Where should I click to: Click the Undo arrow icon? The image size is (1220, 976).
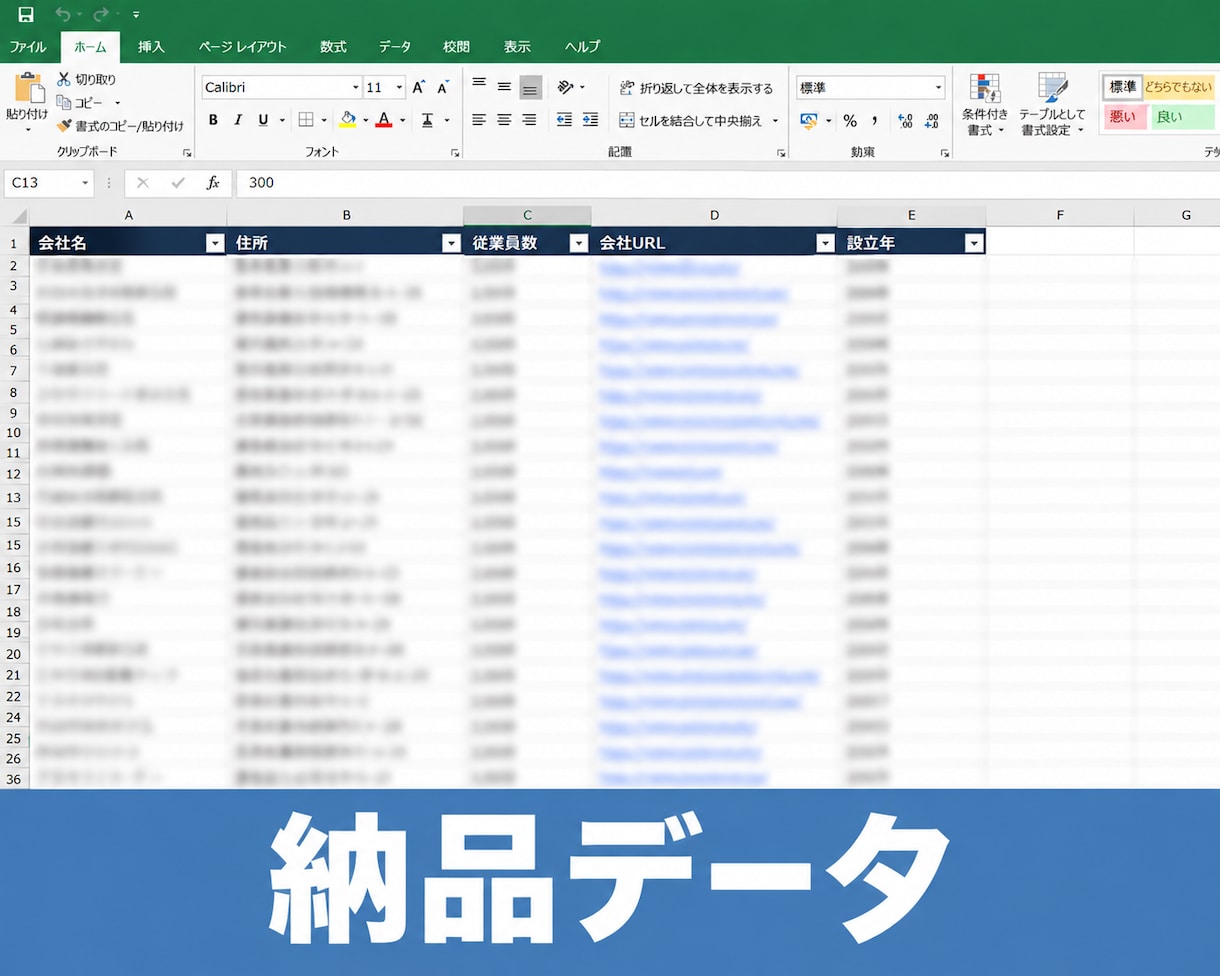pyautogui.click(x=63, y=15)
